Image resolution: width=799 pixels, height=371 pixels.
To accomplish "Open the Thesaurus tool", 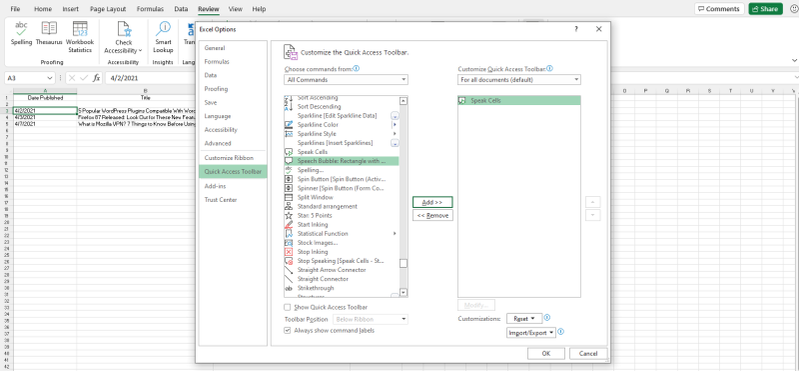I will [x=49, y=34].
